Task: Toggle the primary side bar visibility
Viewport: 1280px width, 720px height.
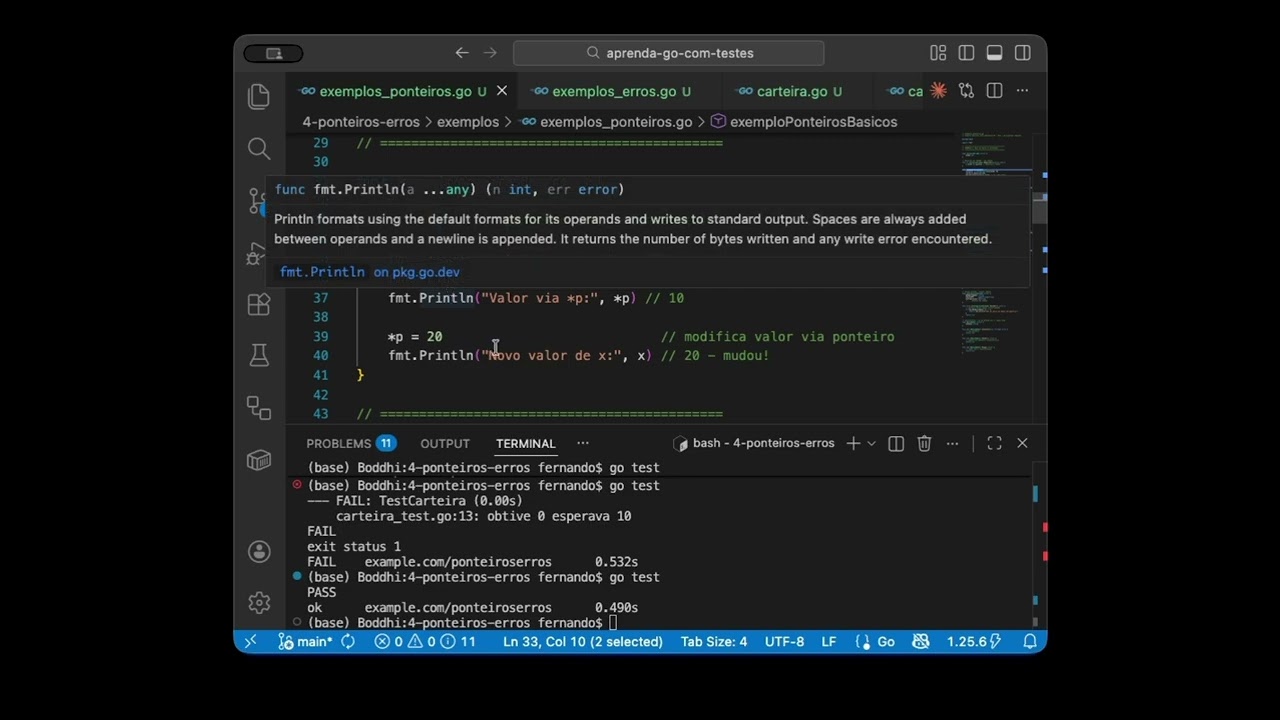Action: [966, 53]
